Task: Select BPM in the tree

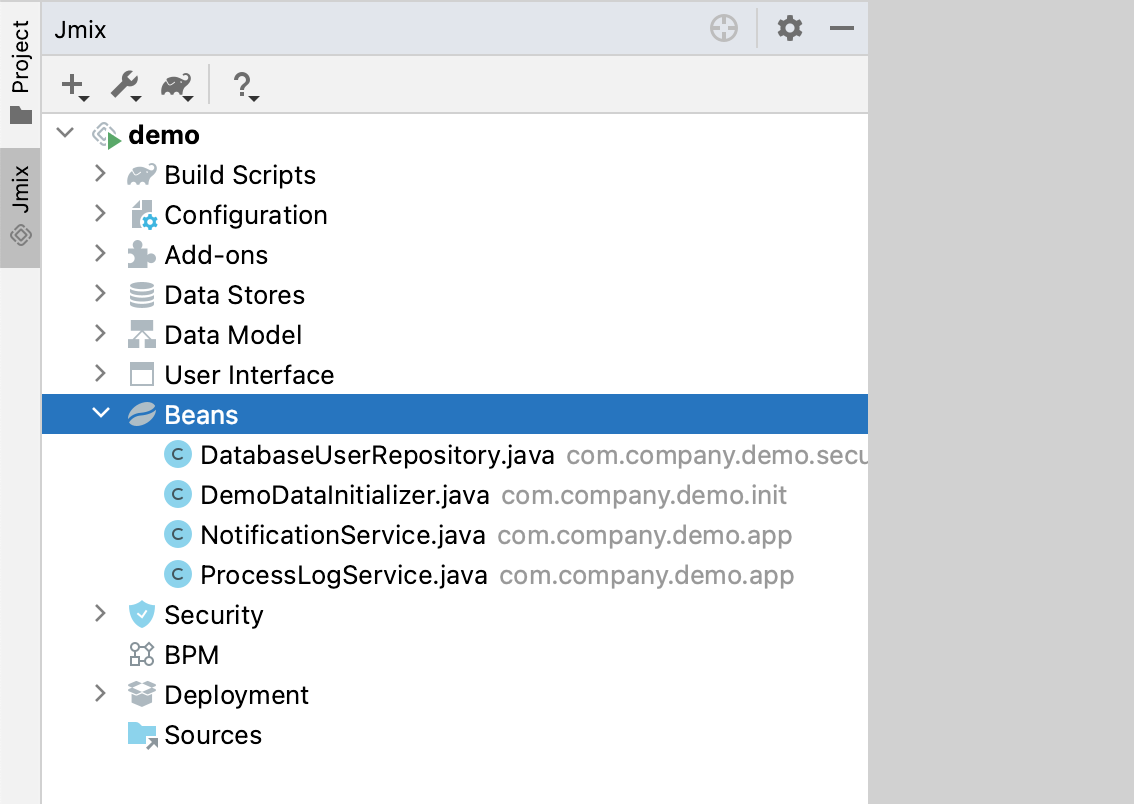Action: coord(192,654)
